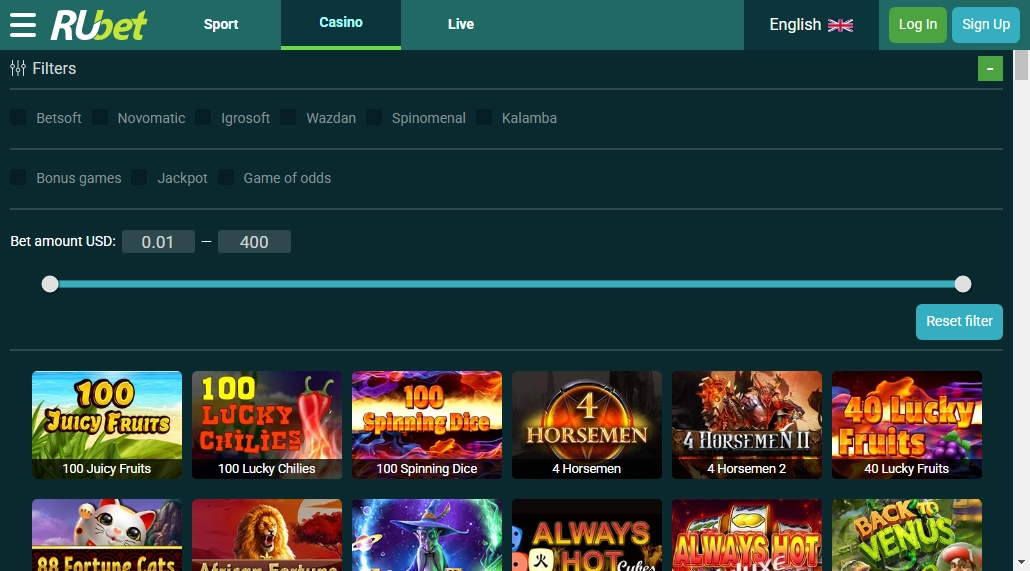Check the Betsoft provider filter
Image resolution: width=1030 pixels, height=571 pixels.
(x=18, y=118)
